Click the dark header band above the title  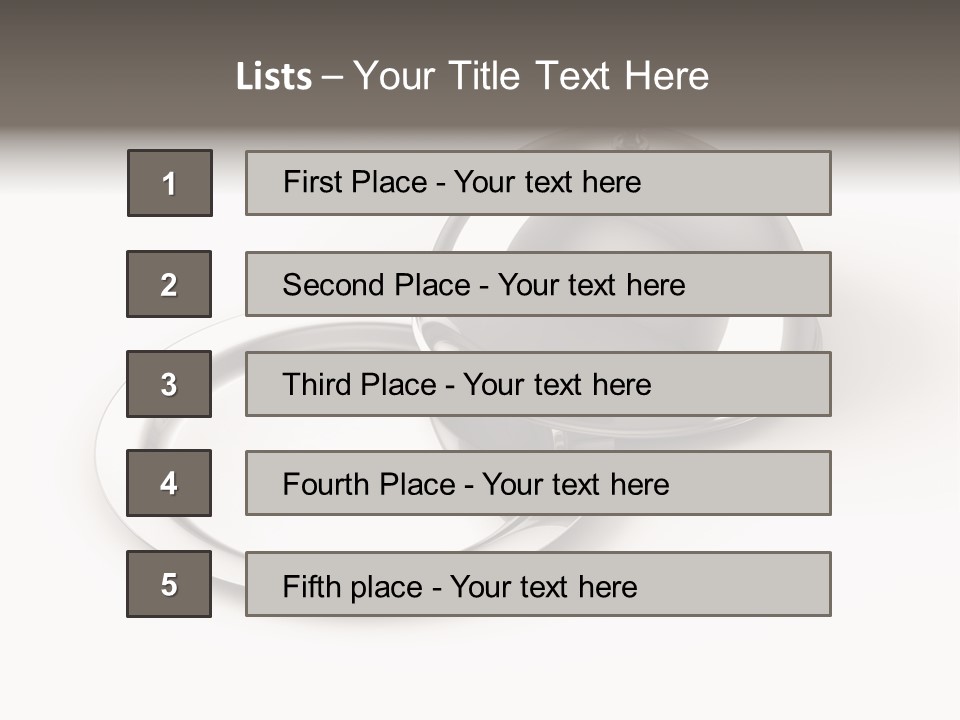point(480,22)
